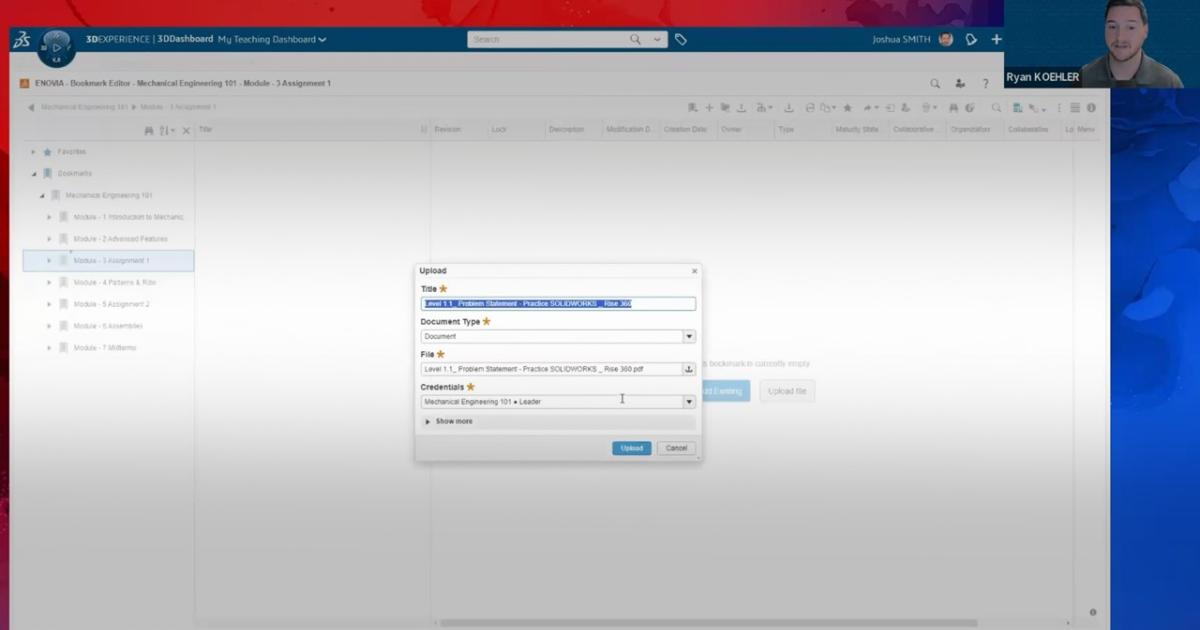Click the plus icon in the top bar
1200x630 pixels.
(x=996, y=38)
